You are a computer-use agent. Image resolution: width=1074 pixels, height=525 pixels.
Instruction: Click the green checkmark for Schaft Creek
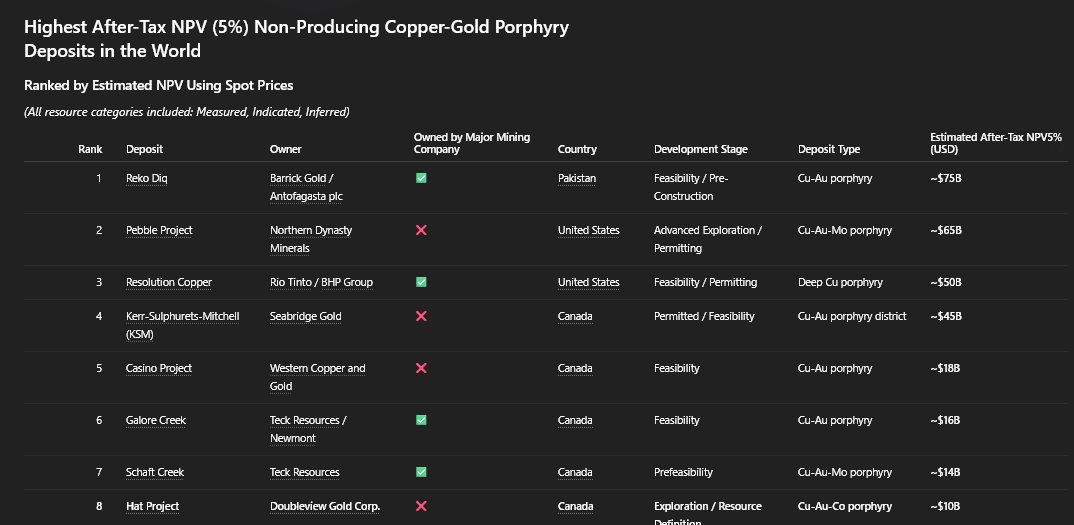click(x=421, y=472)
